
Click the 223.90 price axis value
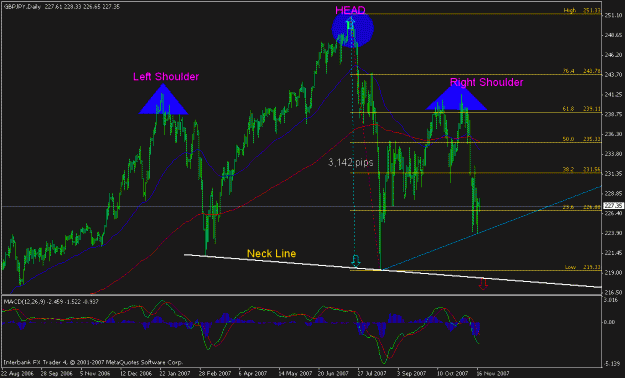[x=613, y=233]
